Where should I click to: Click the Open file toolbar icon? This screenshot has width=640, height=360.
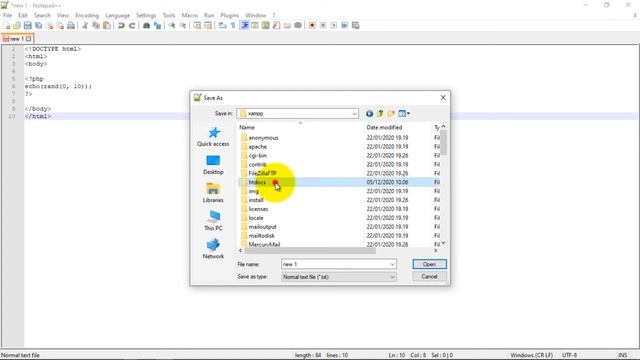17,25
